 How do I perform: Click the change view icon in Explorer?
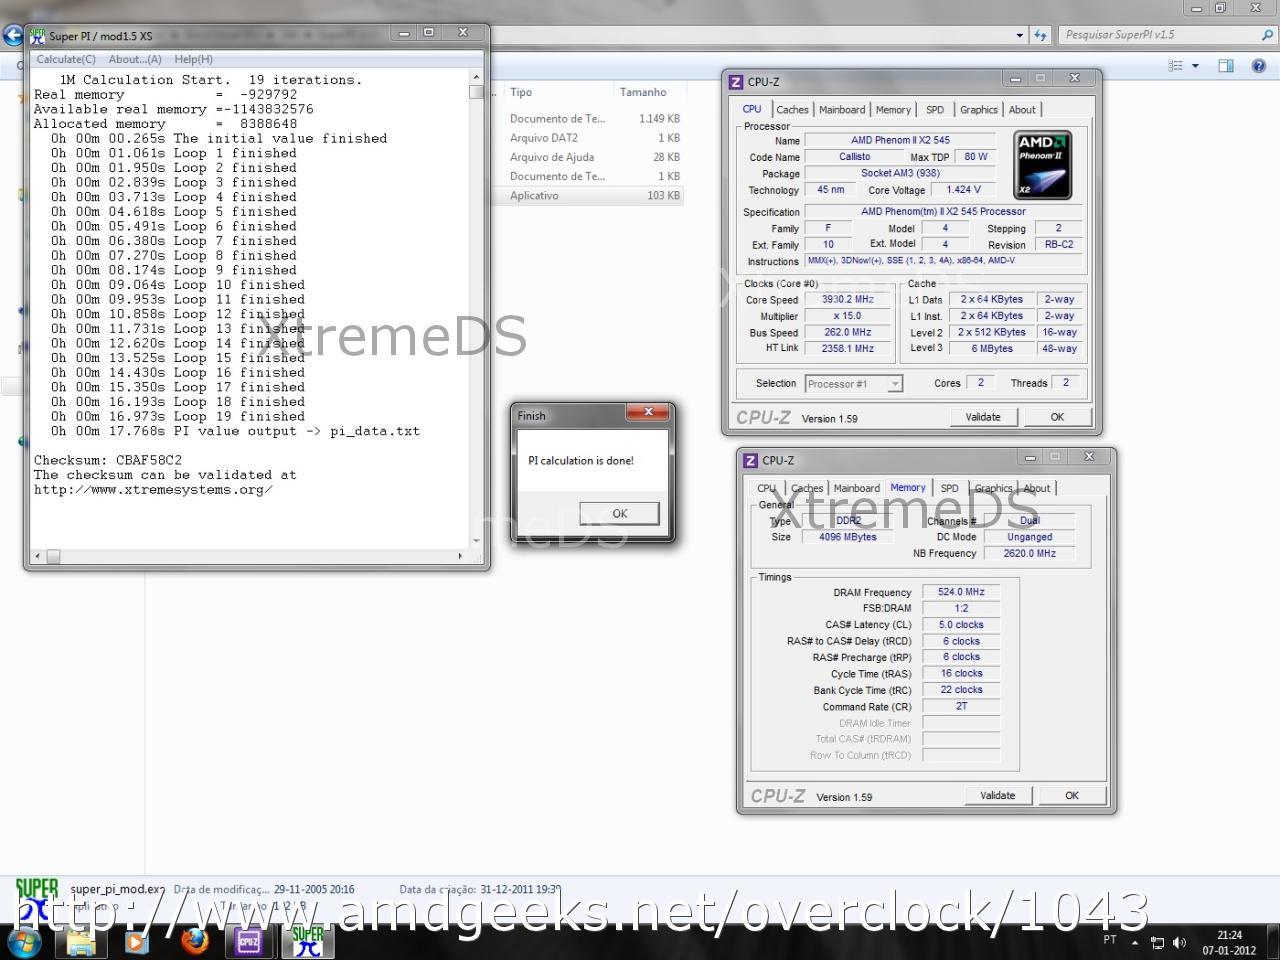1176,66
